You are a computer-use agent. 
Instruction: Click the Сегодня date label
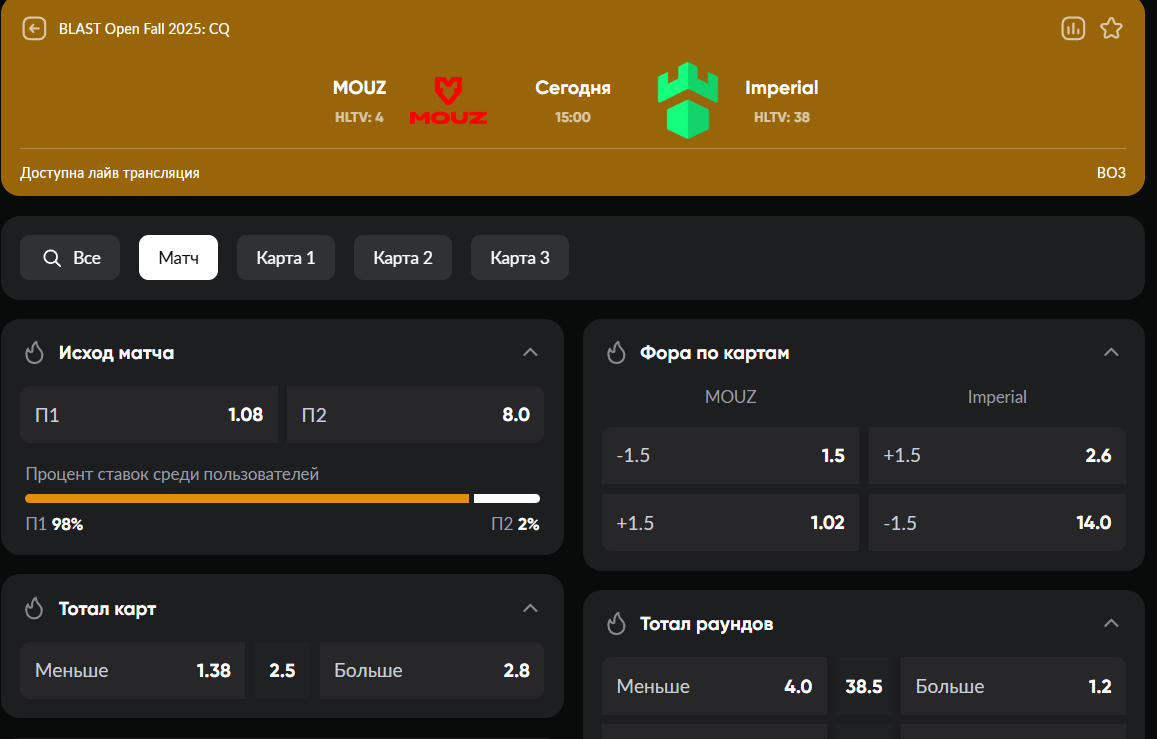click(x=573, y=88)
